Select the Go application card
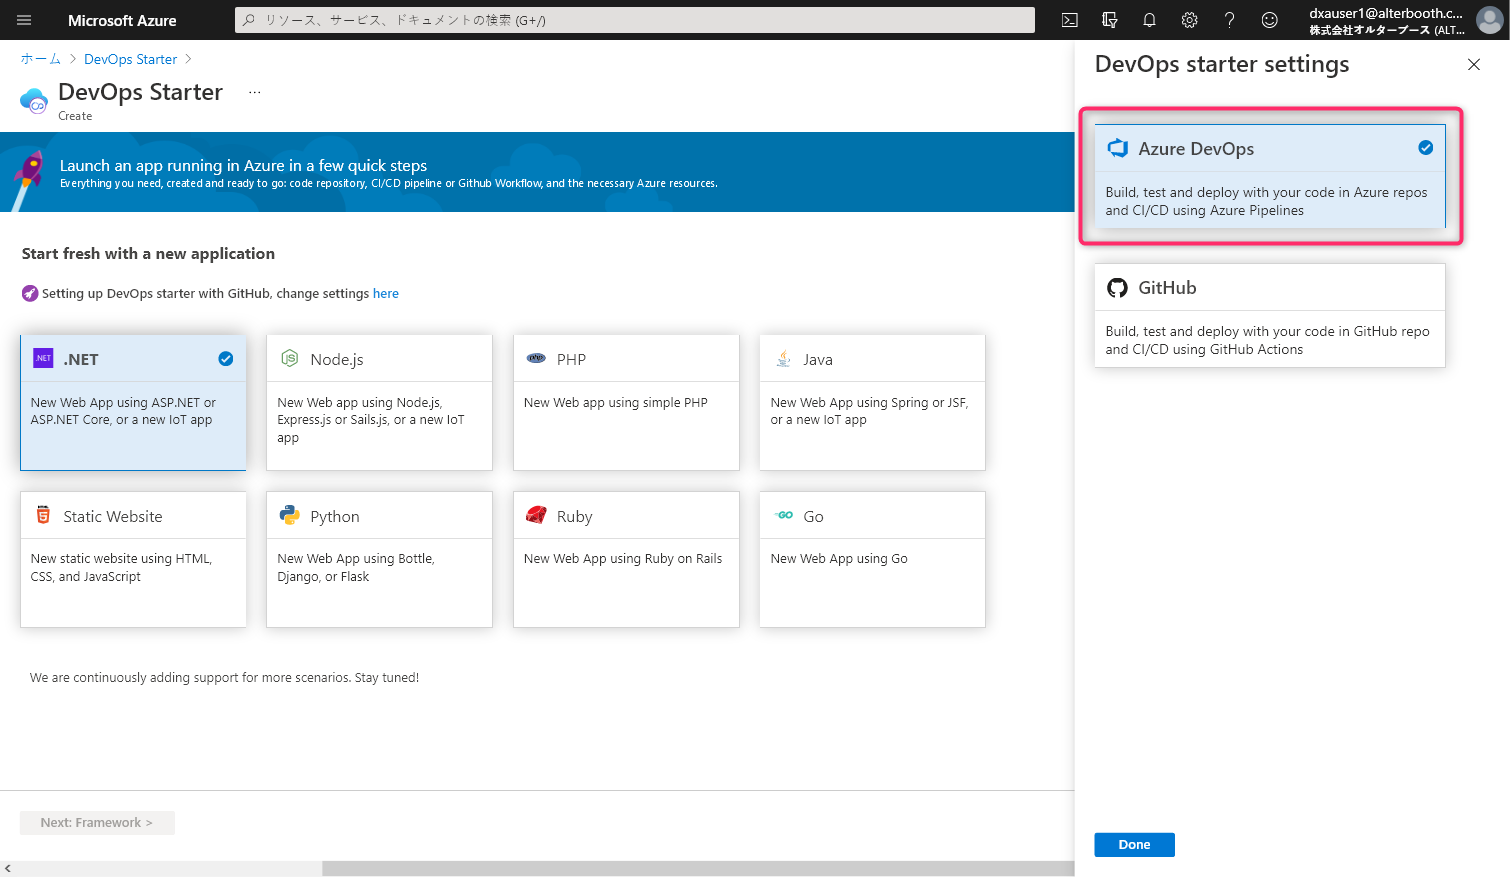Image resolution: width=1510 pixels, height=877 pixels. (x=872, y=559)
